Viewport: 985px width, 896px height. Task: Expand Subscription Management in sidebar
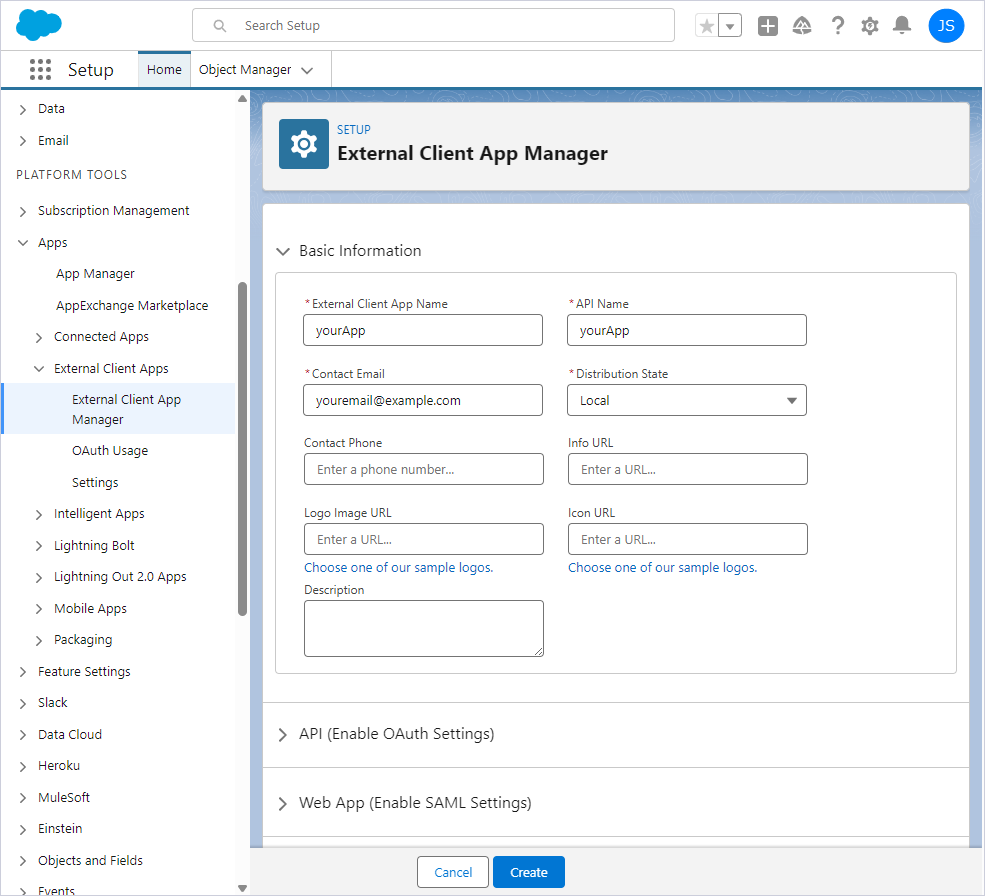click(23, 211)
